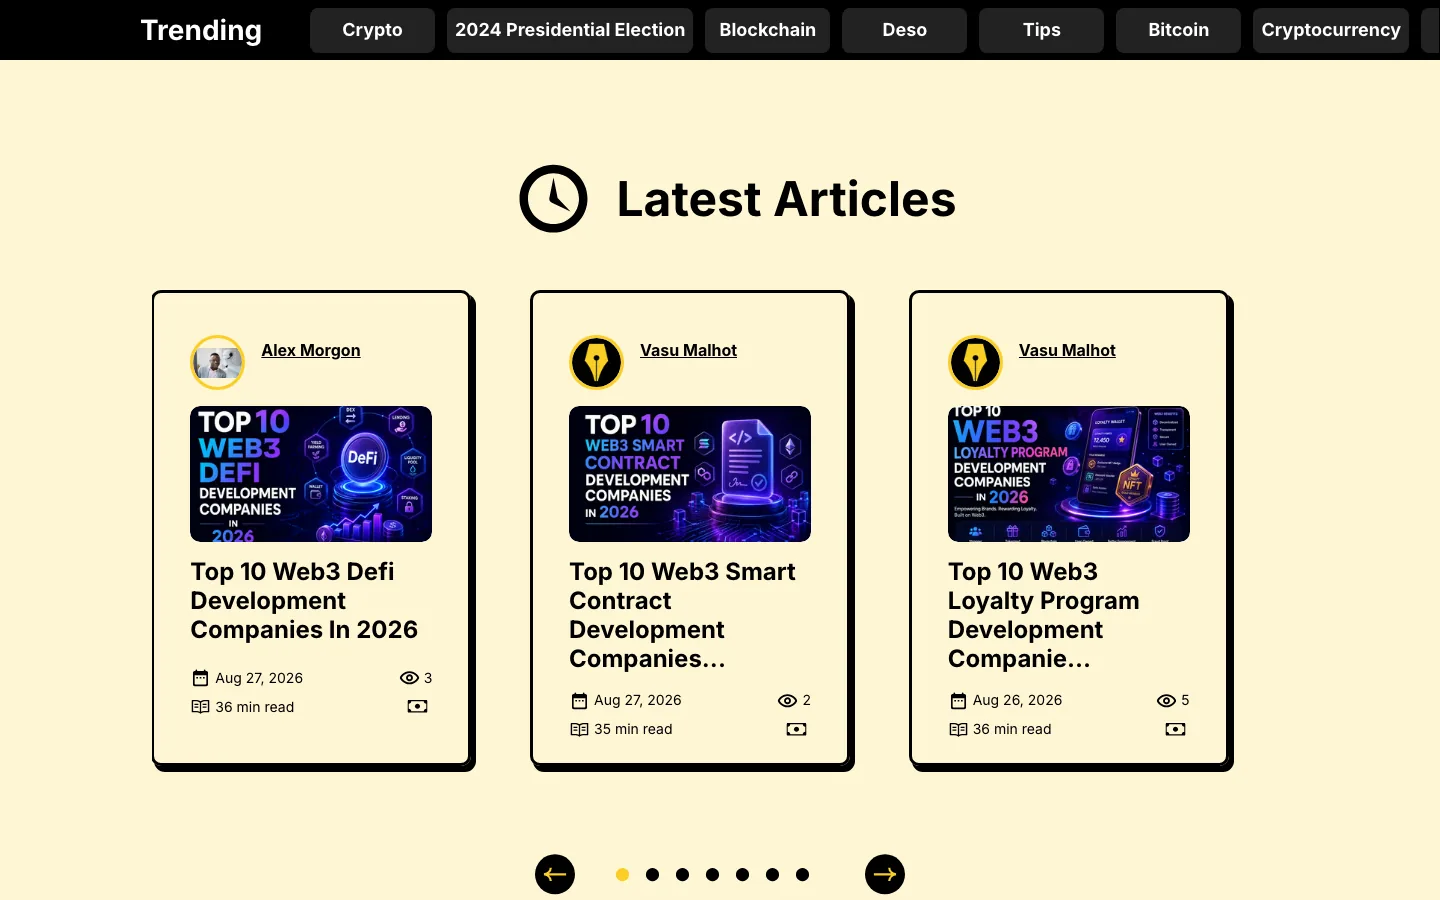Go to previous articles with left arrow
Viewport: 1440px width, 900px height.
click(555, 874)
